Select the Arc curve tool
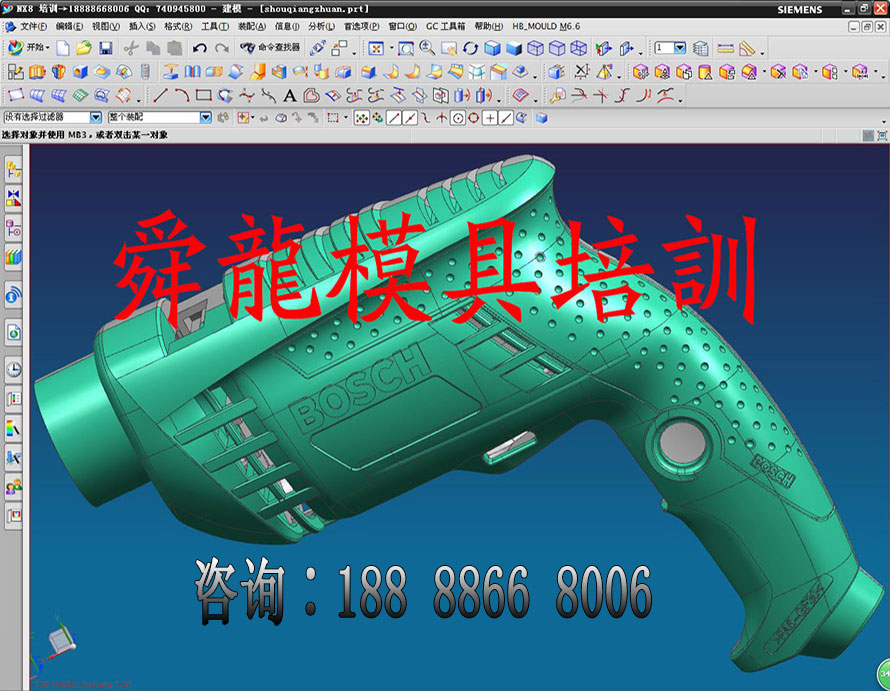 click(x=182, y=95)
